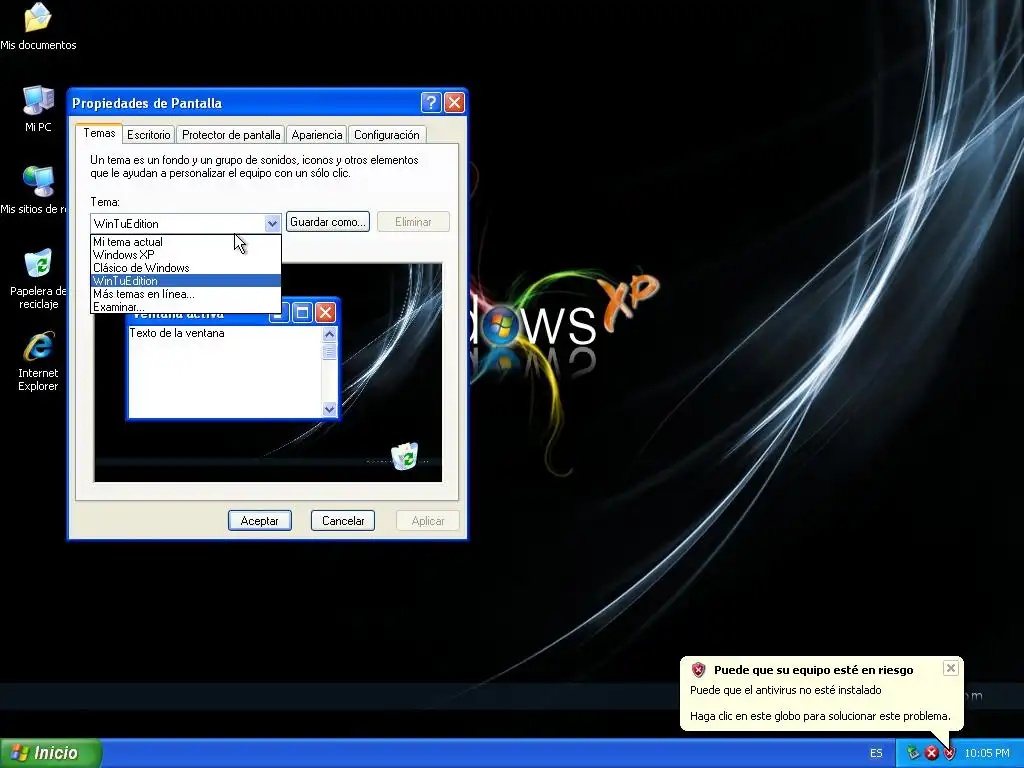Open Mis documentos desktop icon
The image size is (1024, 768).
38,26
